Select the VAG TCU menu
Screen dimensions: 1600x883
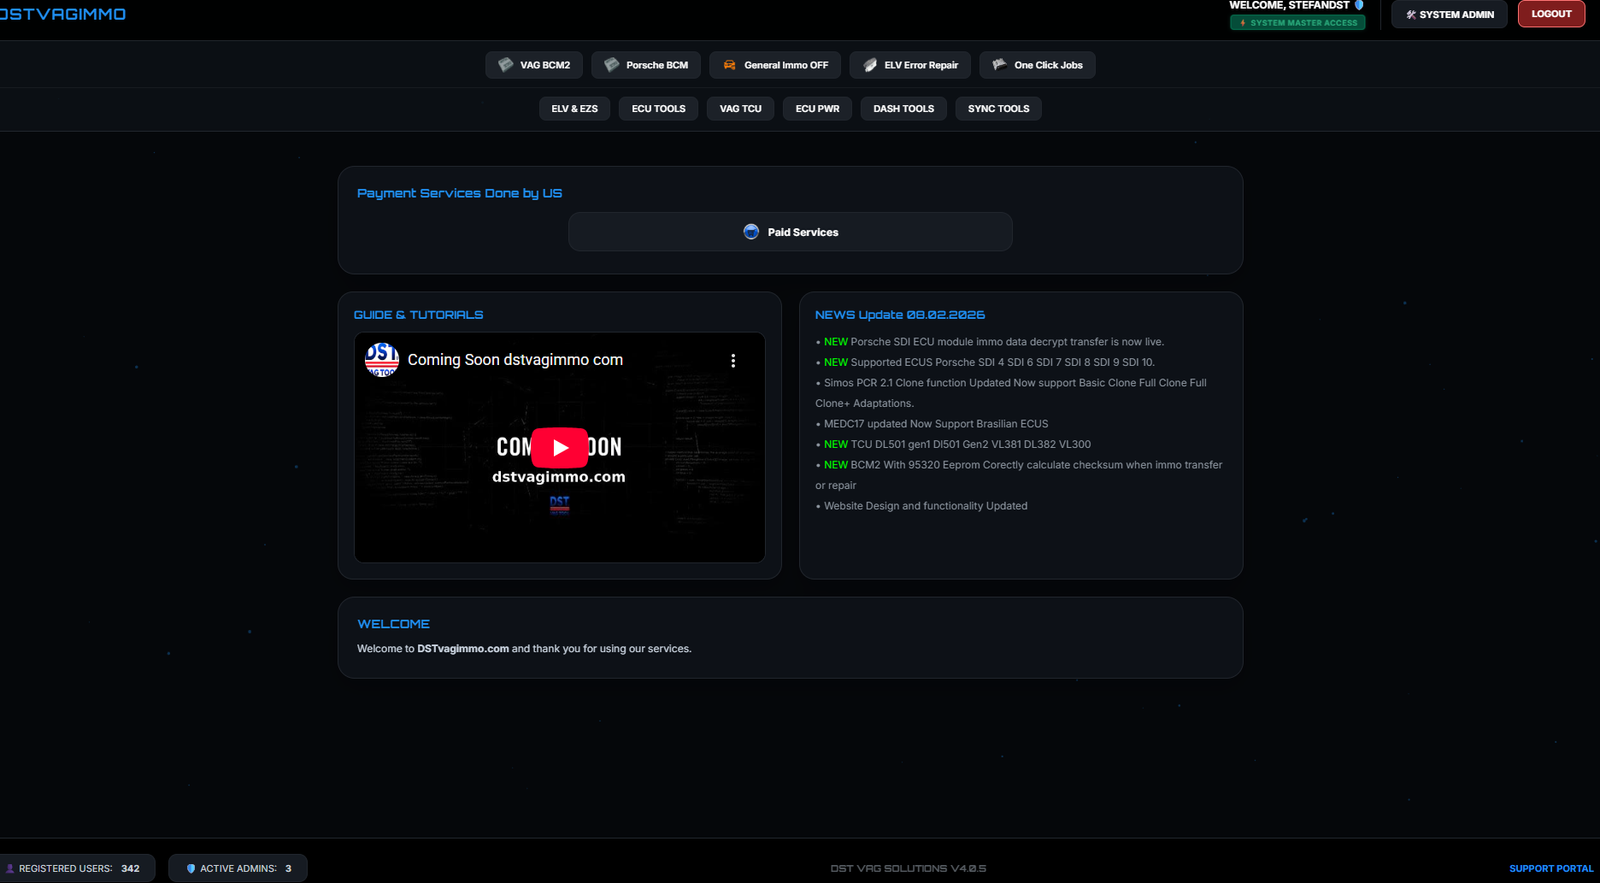(x=741, y=109)
